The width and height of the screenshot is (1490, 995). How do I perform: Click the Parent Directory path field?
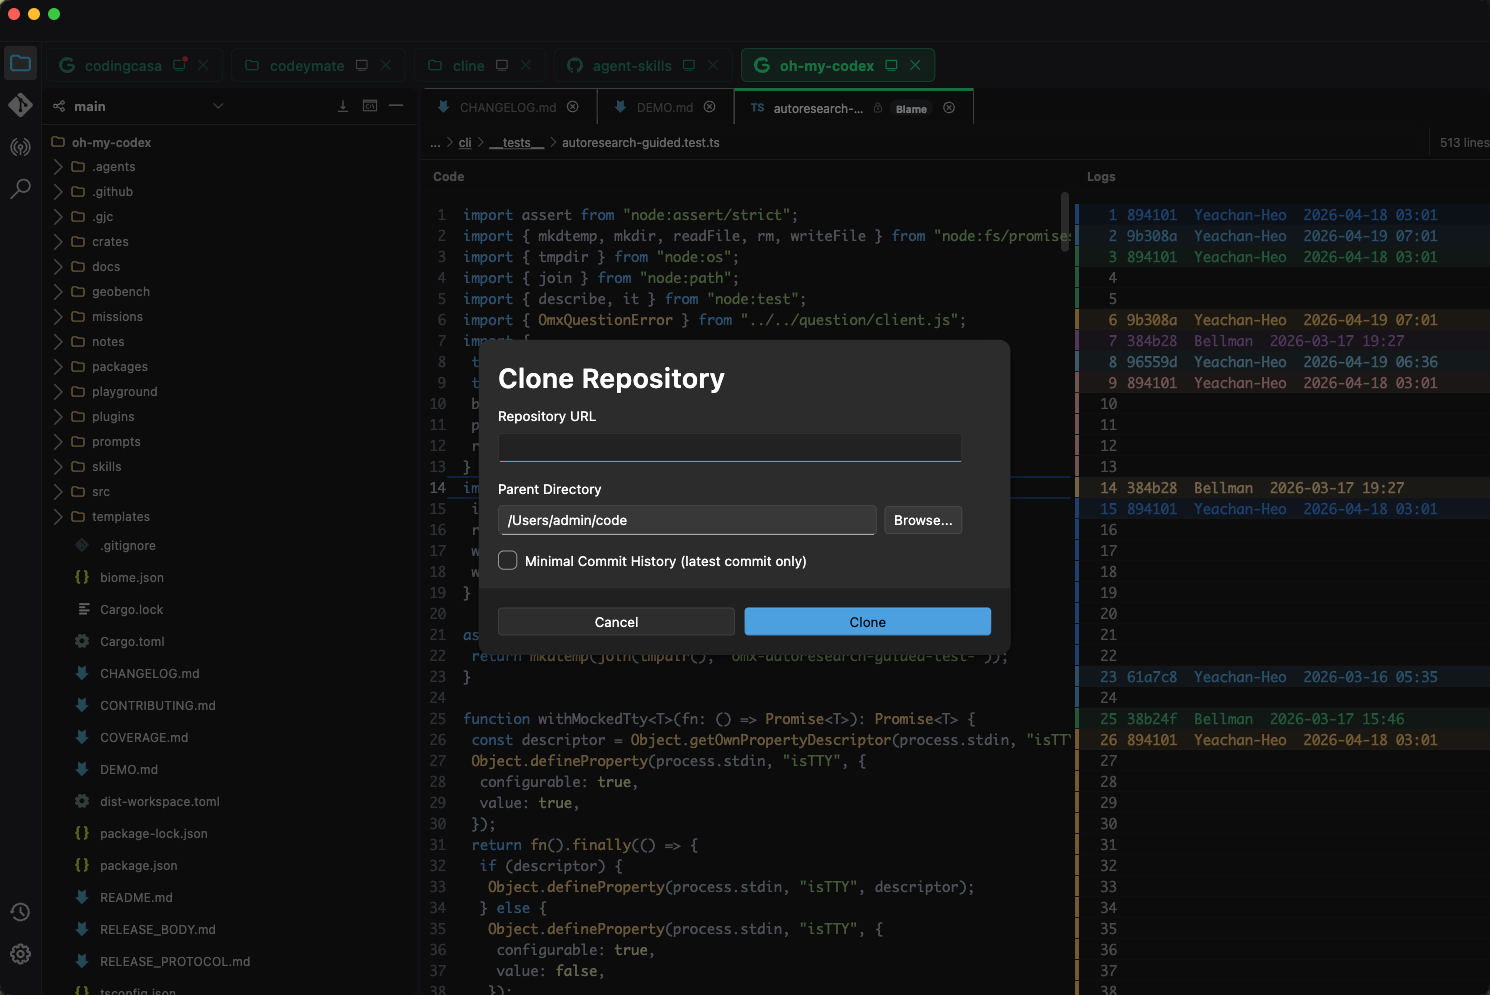click(687, 520)
